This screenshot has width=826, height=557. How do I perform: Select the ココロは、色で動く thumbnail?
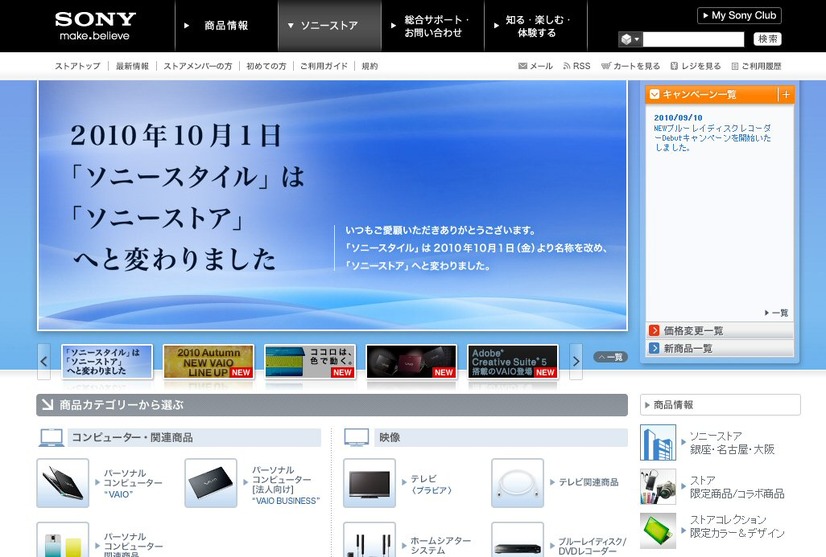(310, 361)
